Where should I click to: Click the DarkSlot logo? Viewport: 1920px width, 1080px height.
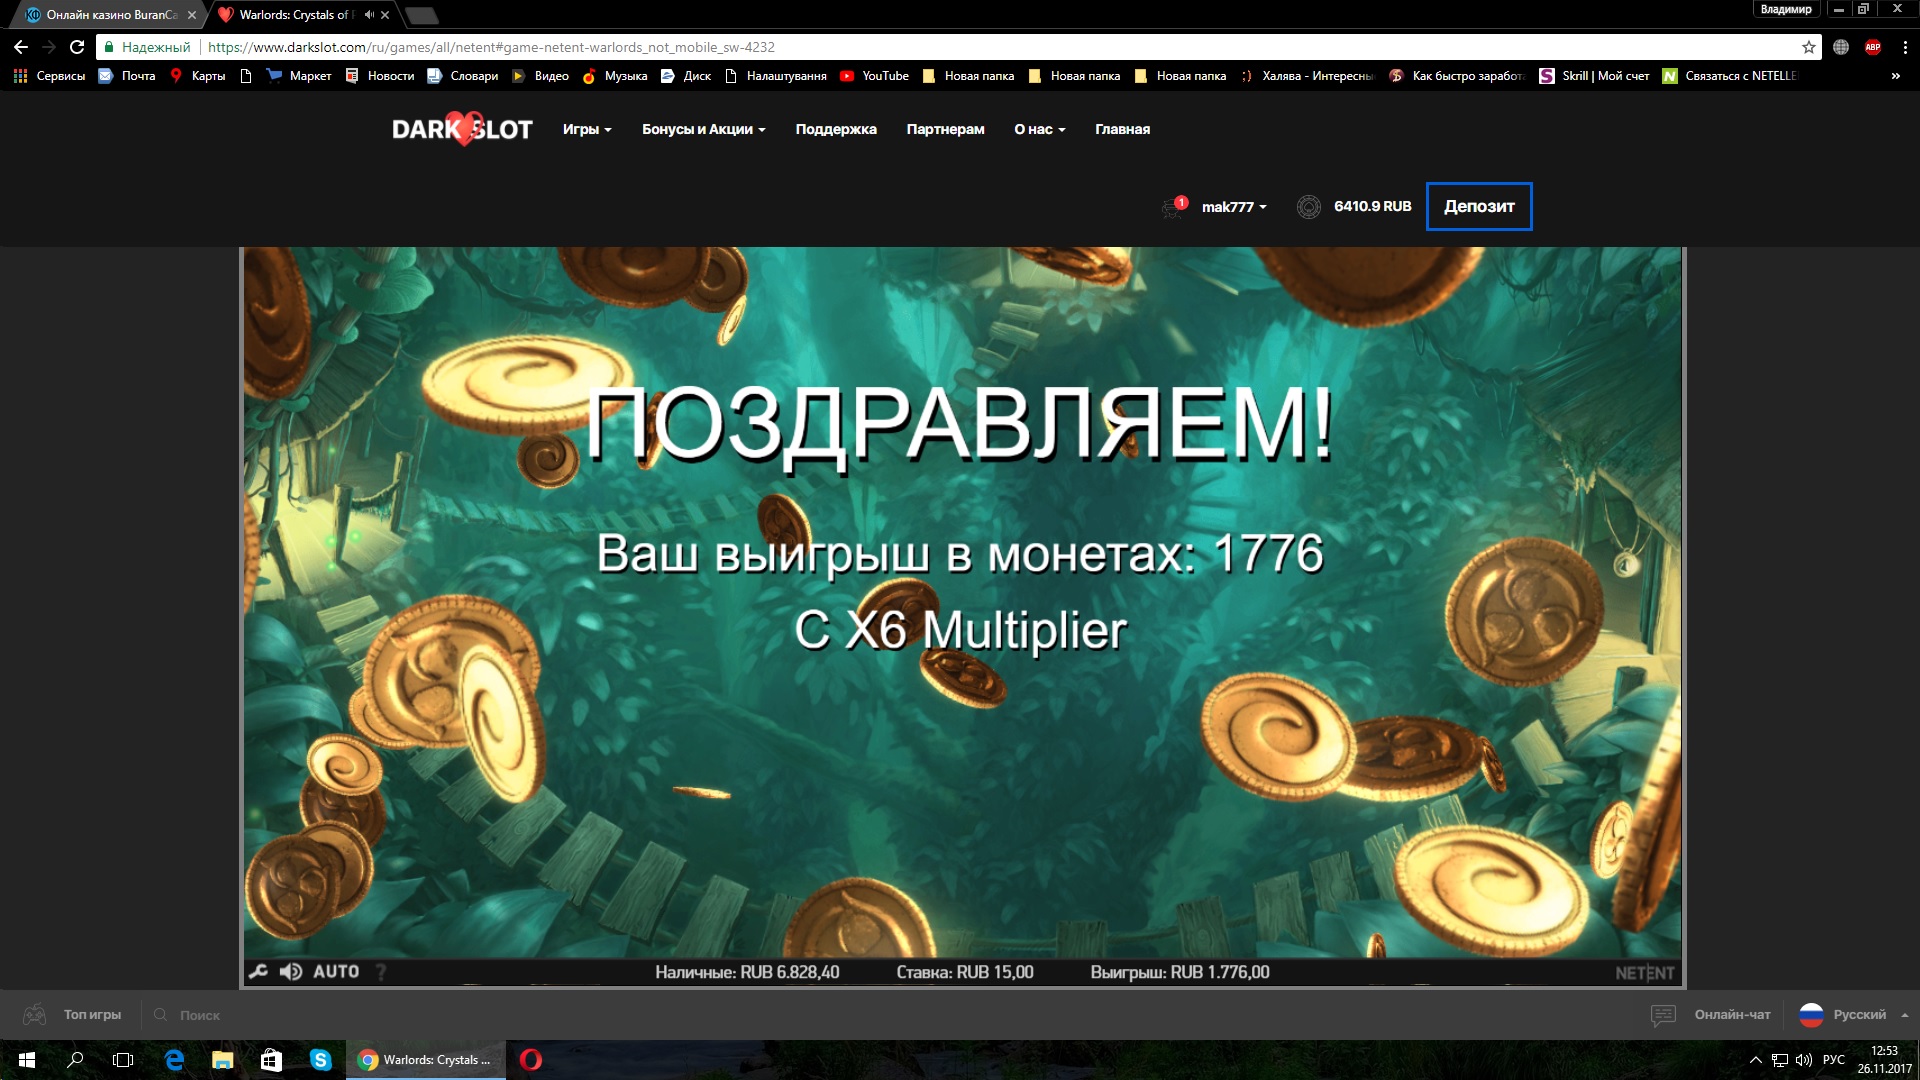(462, 129)
